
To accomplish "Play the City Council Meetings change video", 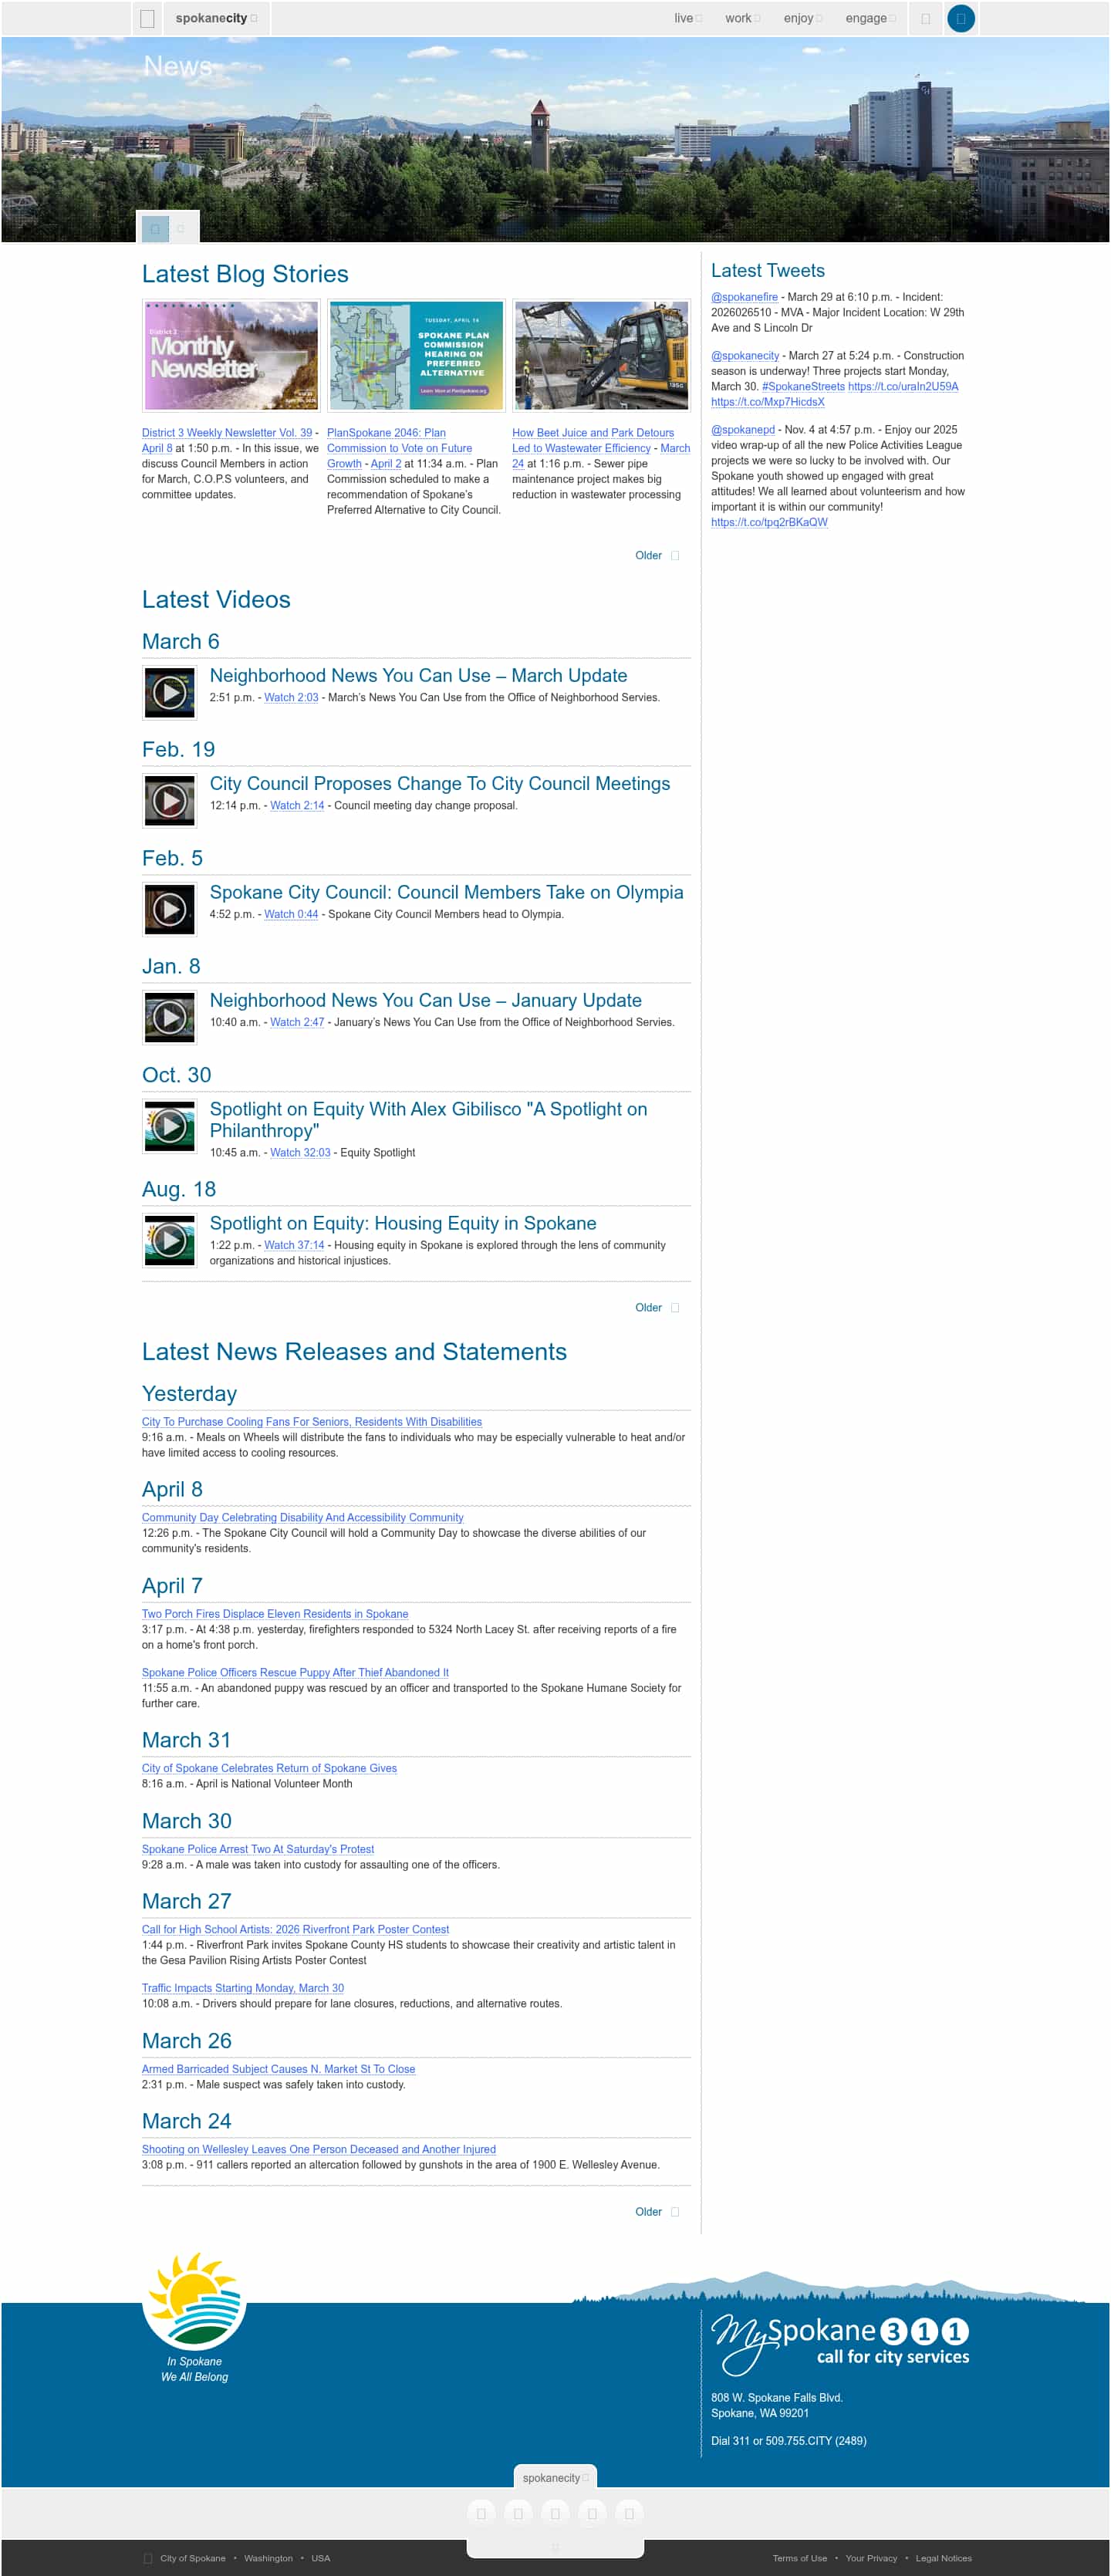I will click(170, 801).
